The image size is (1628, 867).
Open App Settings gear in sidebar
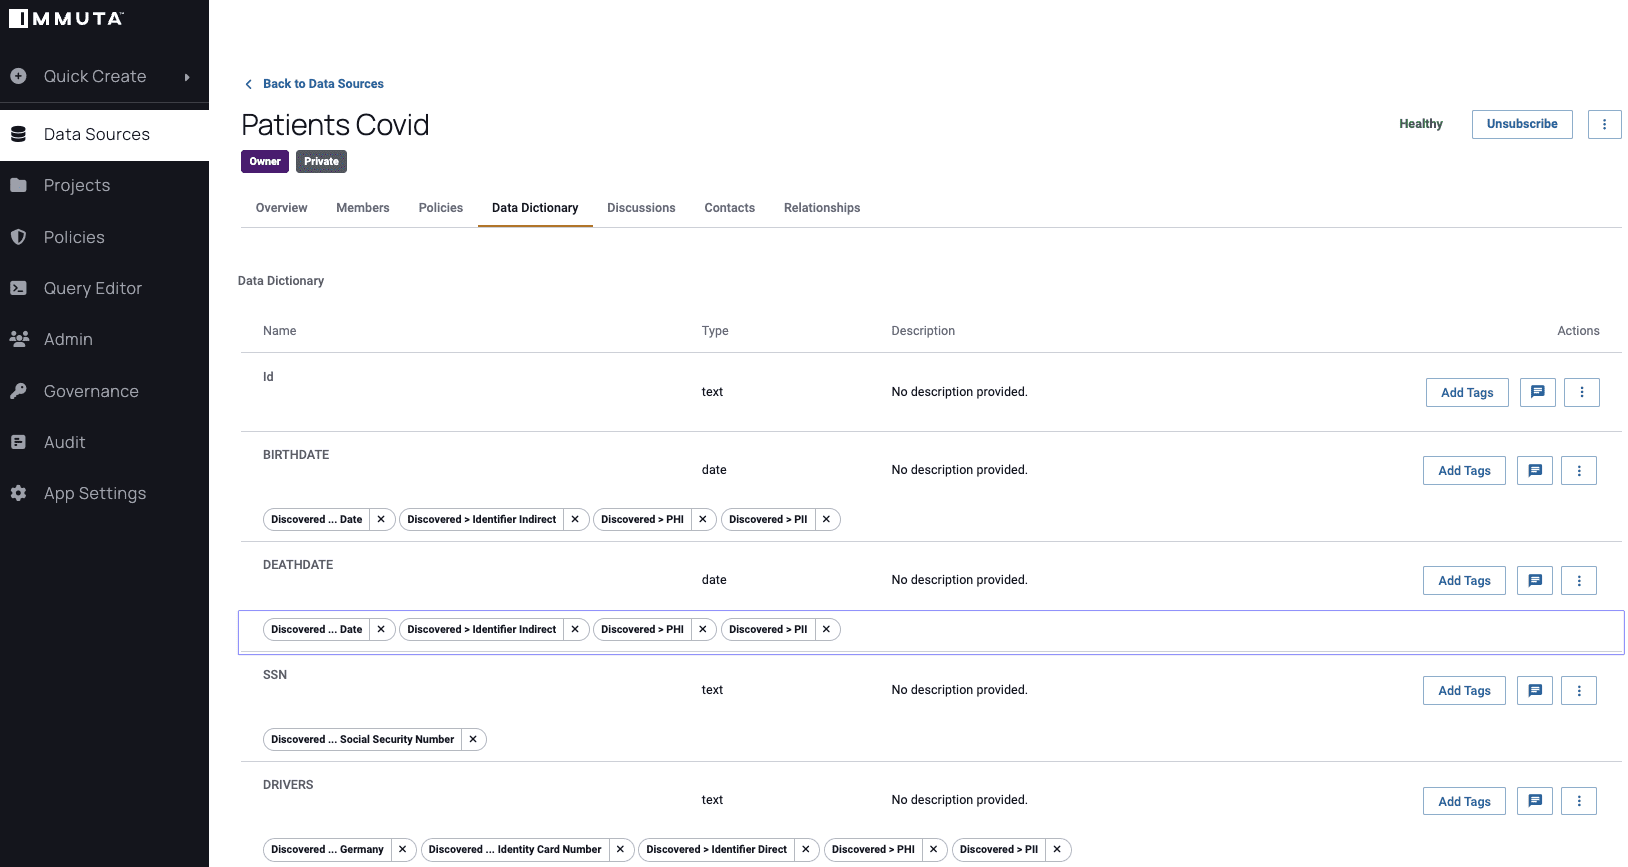coord(19,493)
